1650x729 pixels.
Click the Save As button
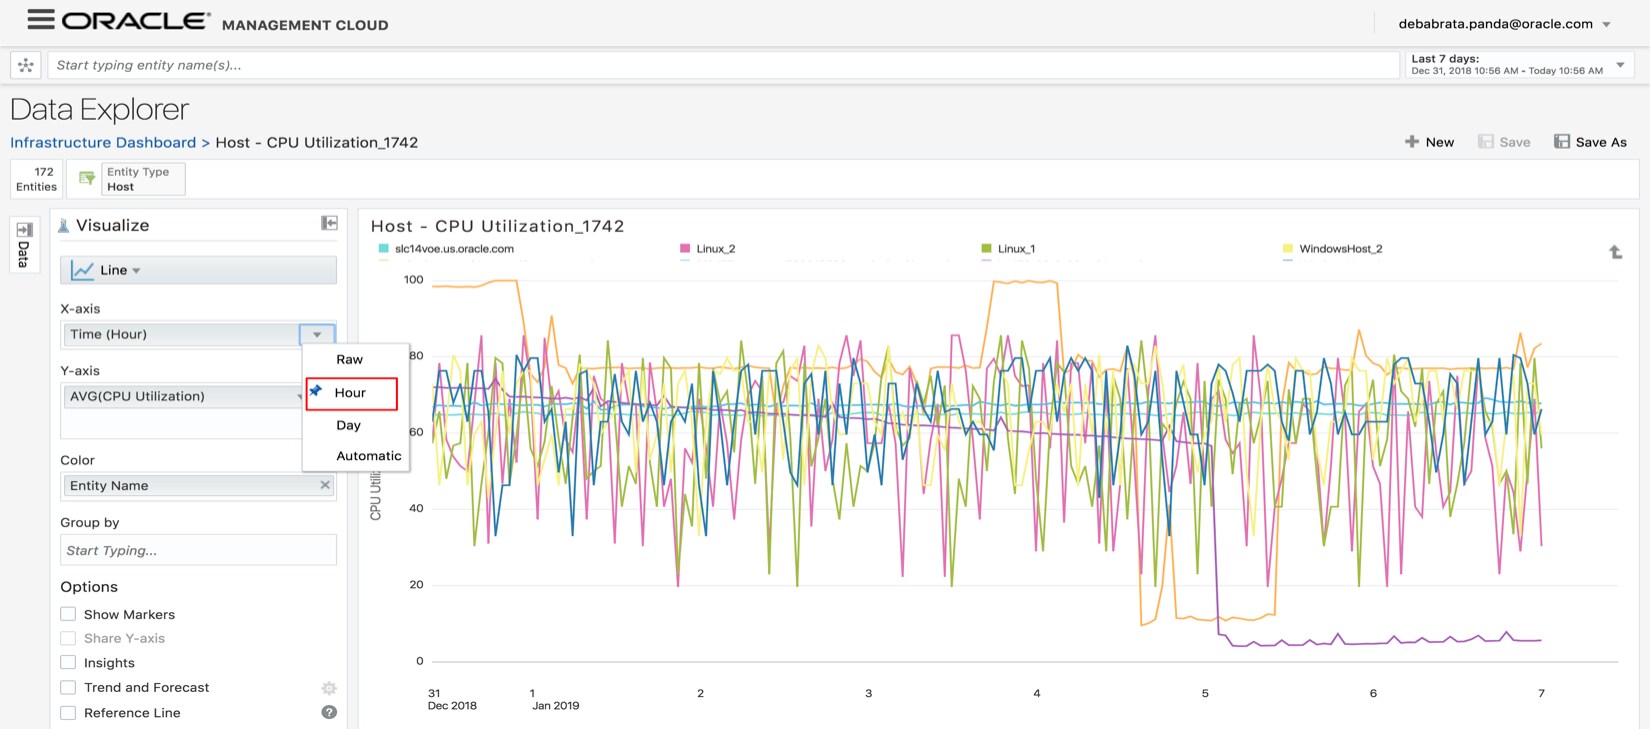point(1590,142)
